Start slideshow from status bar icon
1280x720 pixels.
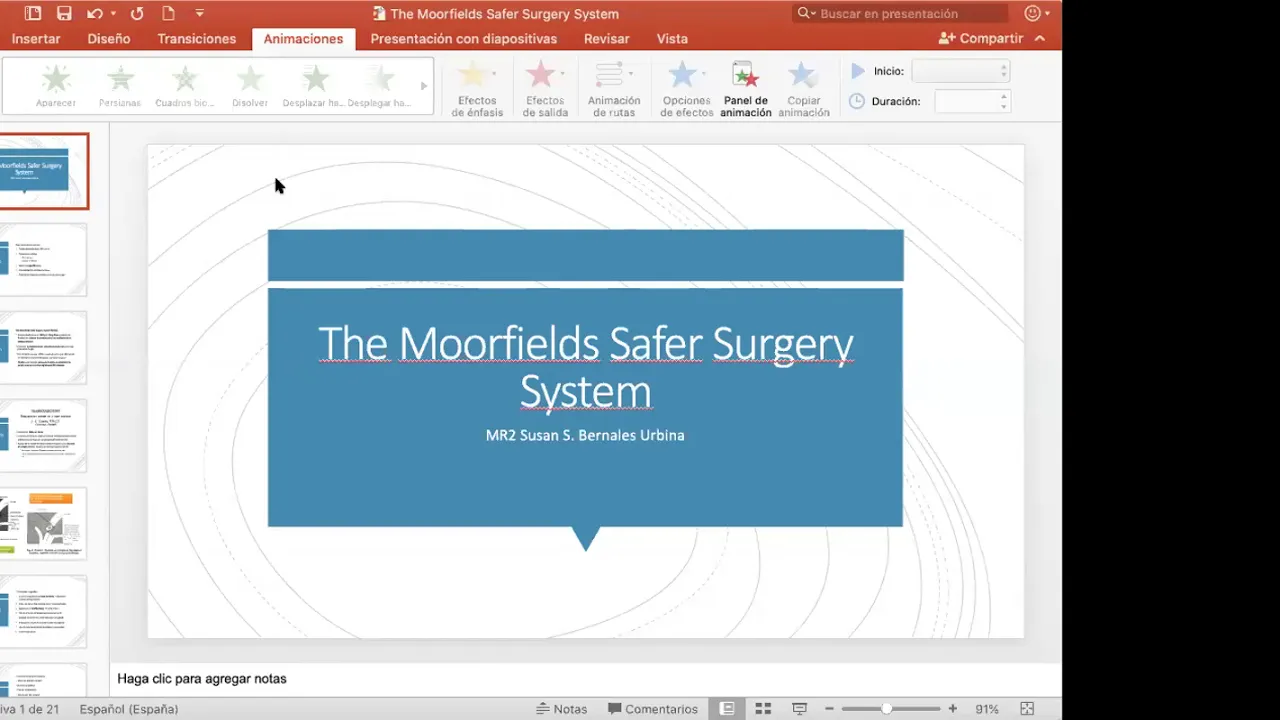(x=799, y=709)
